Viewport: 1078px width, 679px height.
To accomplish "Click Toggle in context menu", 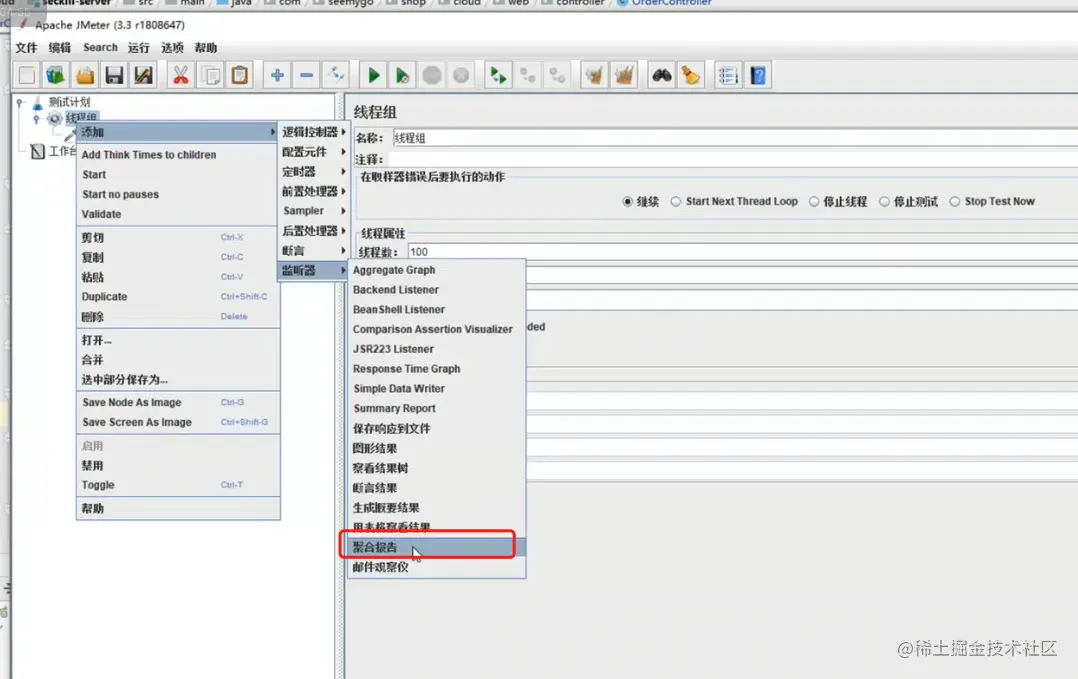I will coord(178,485).
